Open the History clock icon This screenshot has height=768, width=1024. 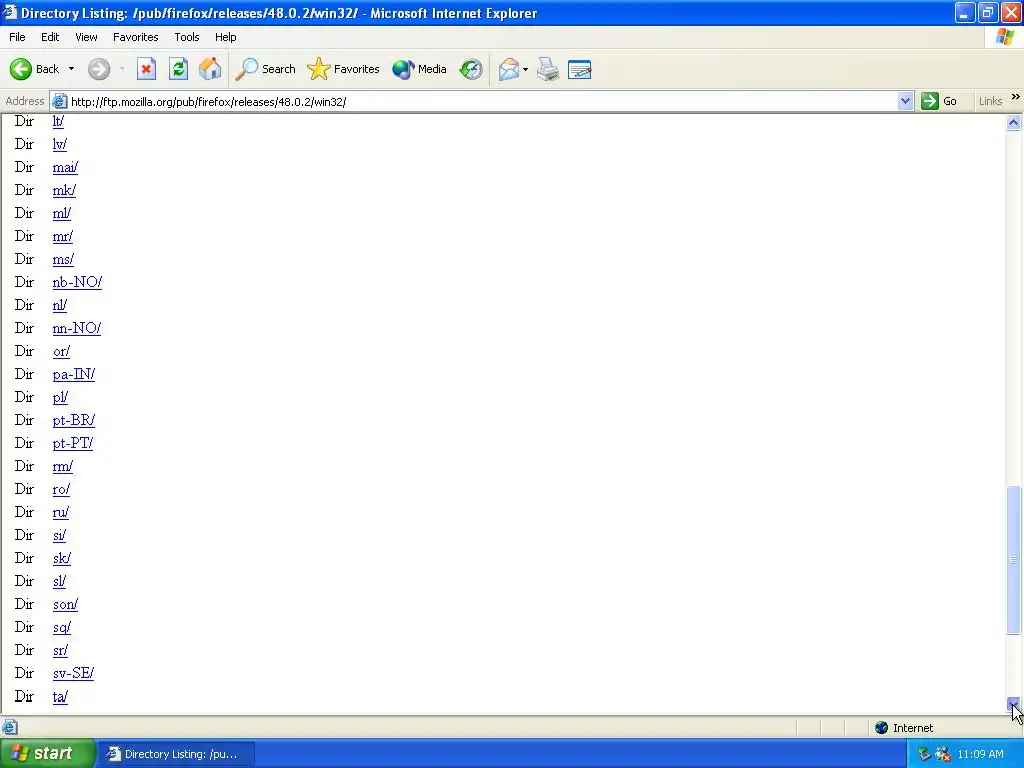471,69
